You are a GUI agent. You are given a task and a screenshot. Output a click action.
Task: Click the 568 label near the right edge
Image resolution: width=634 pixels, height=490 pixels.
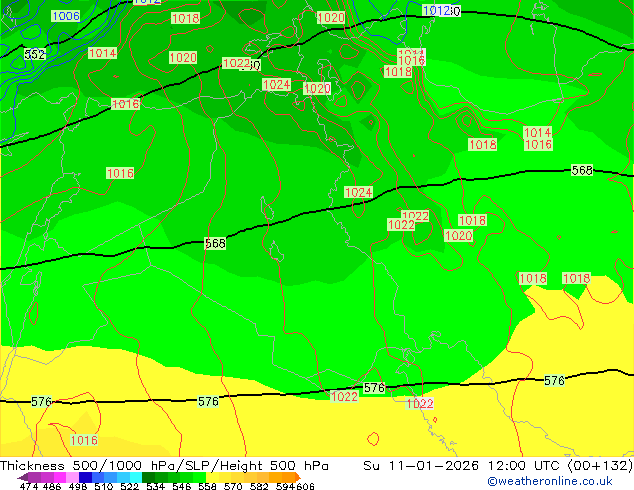582,170
